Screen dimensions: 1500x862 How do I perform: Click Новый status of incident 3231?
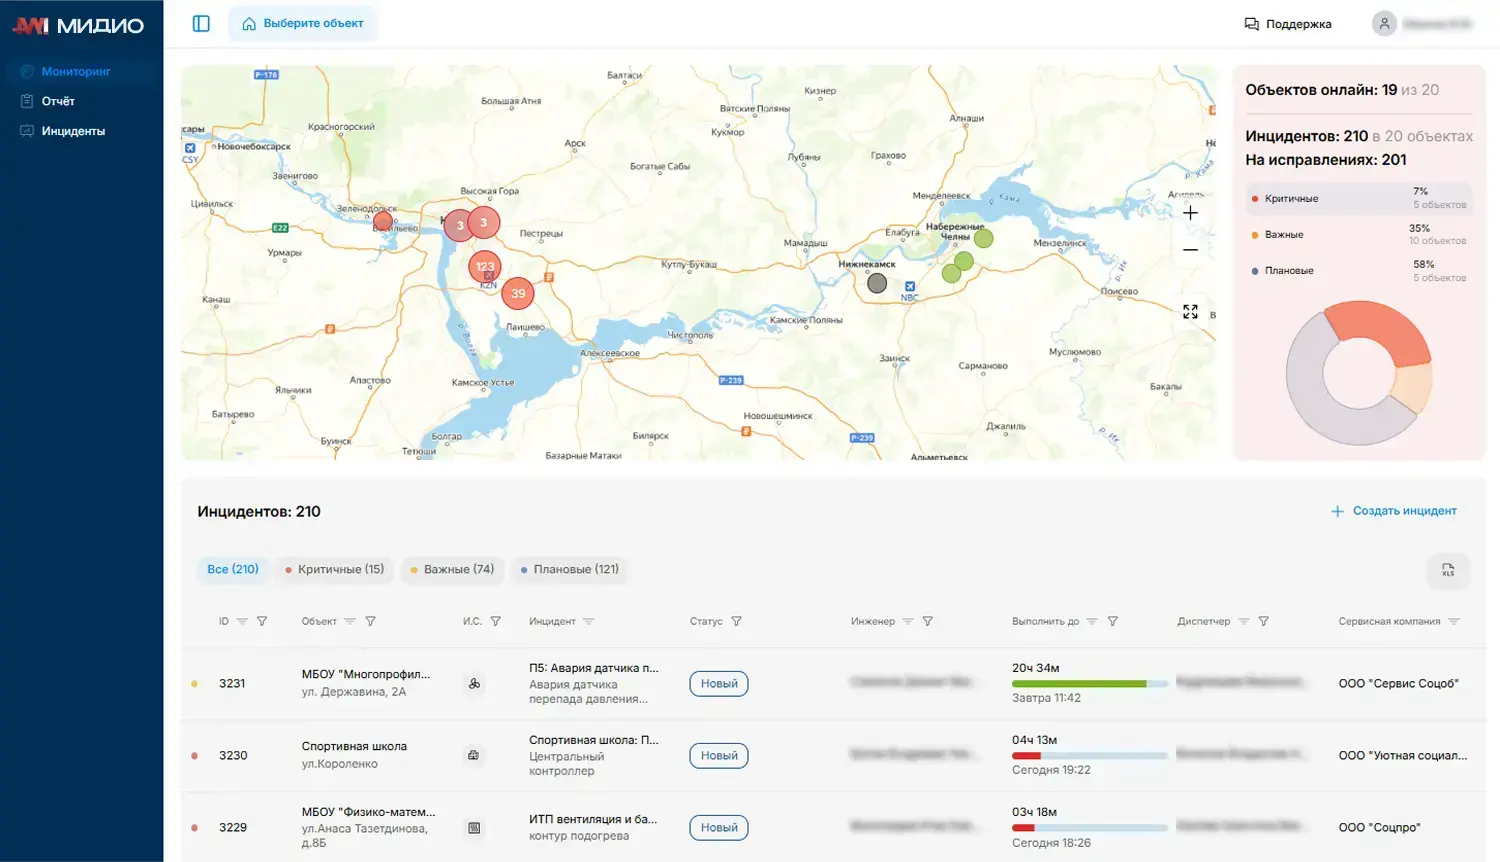tap(719, 683)
